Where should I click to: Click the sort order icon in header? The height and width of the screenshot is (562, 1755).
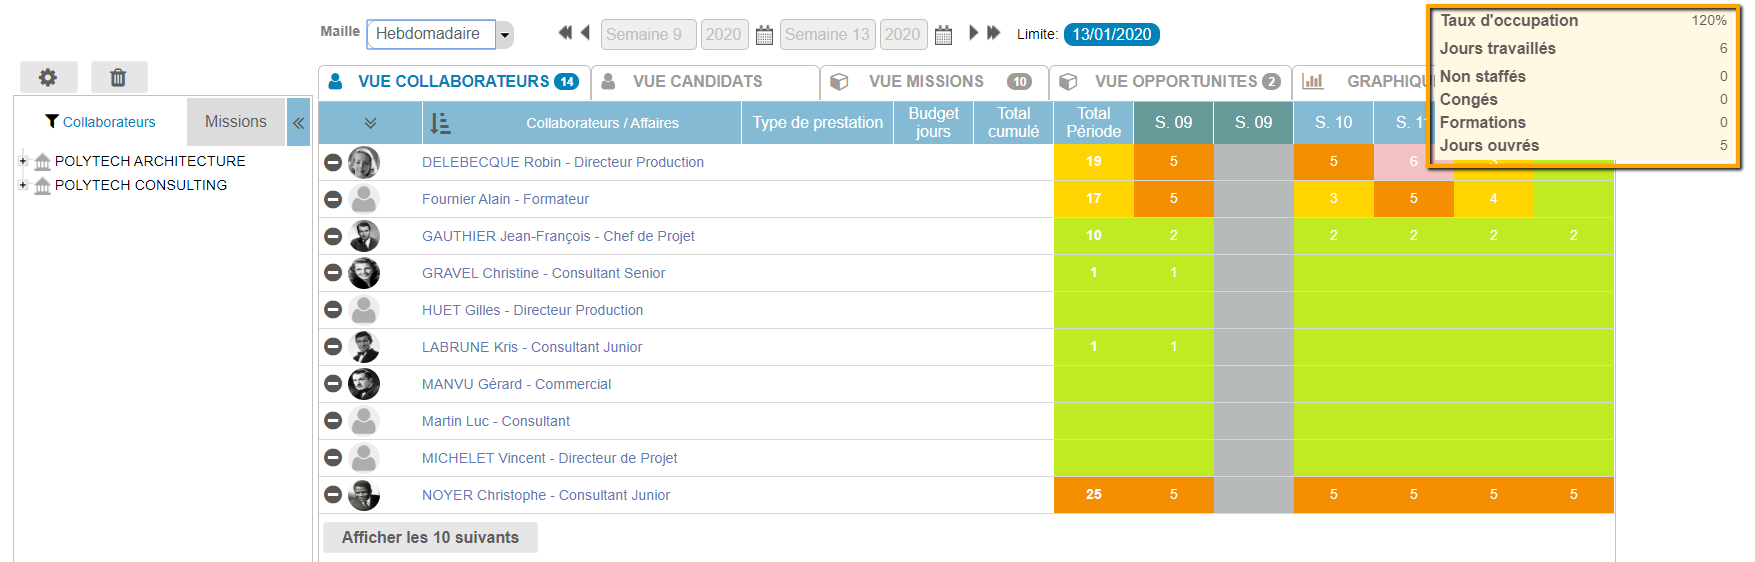[x=440, y=123]
